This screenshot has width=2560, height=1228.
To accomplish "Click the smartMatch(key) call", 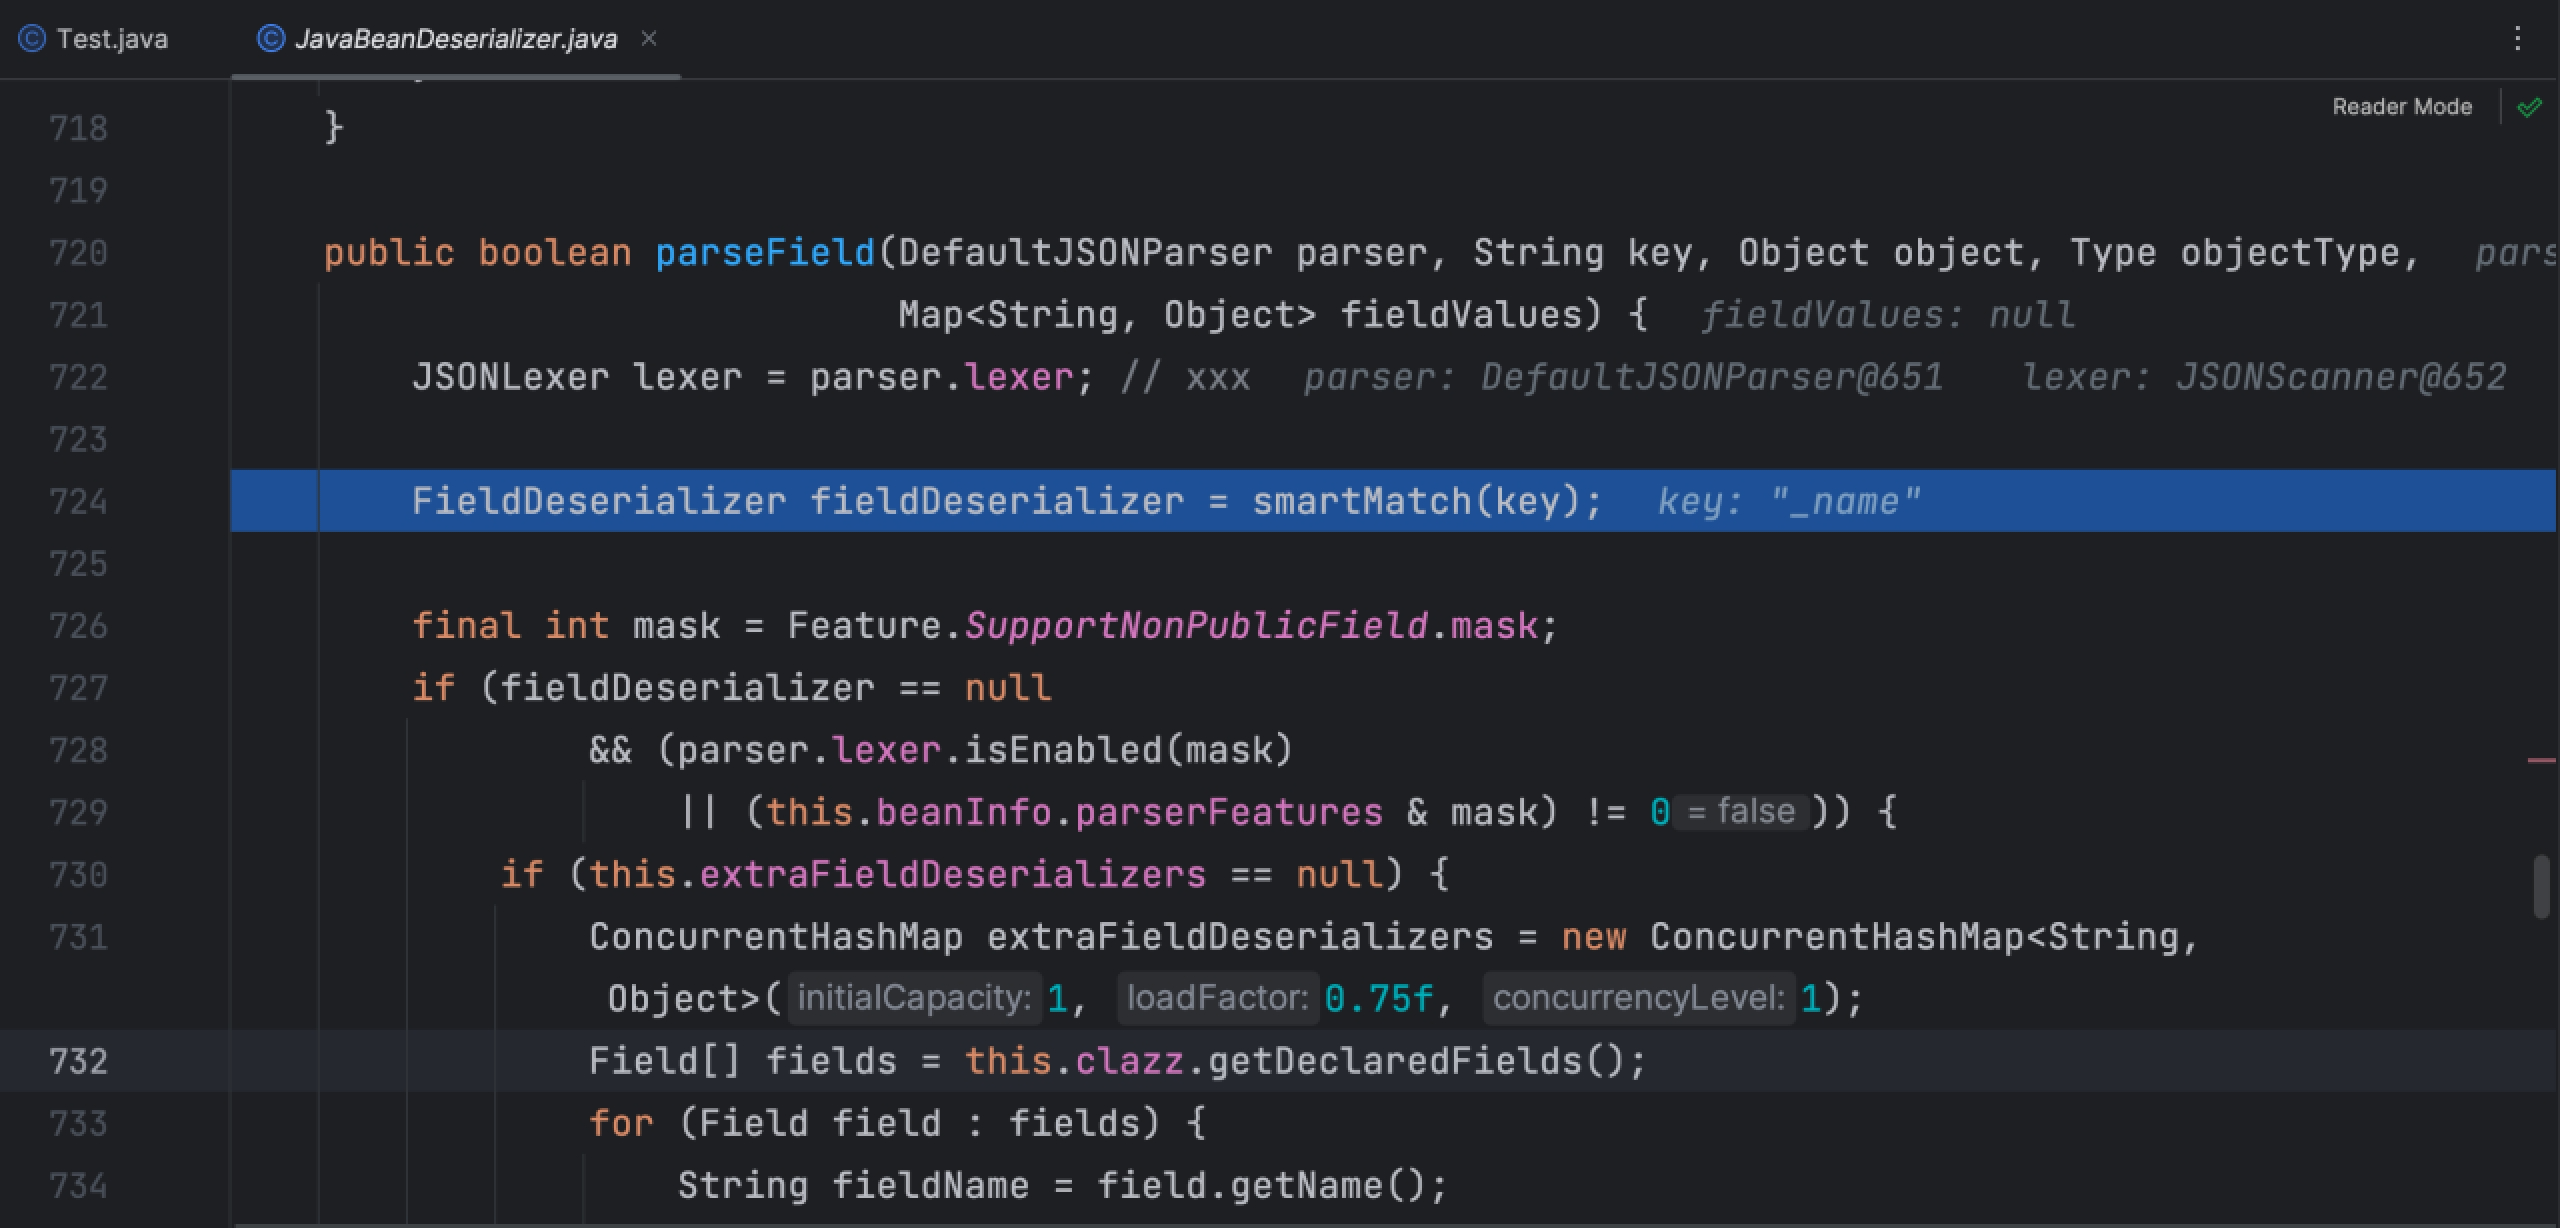I will point(1416,501).
